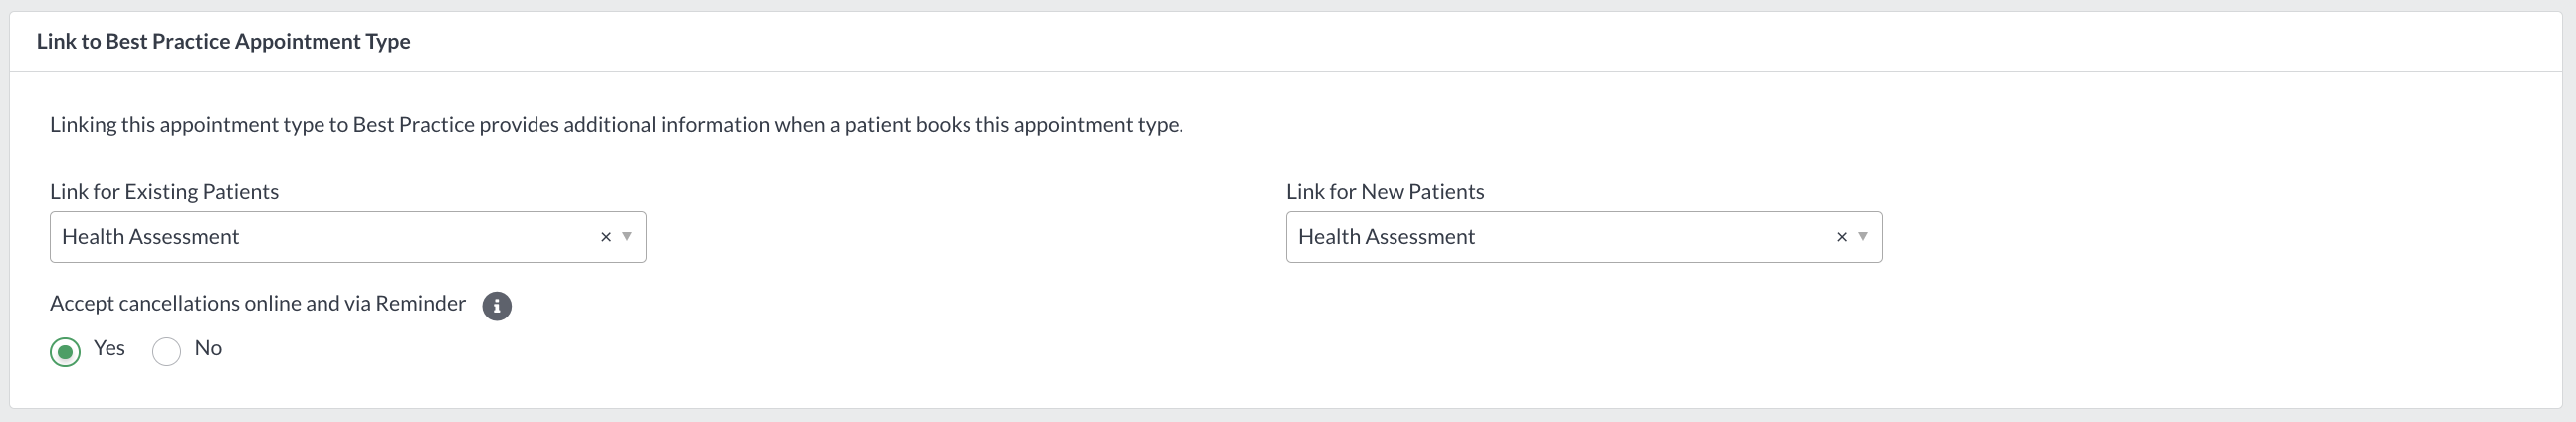
Task: Expand the Link for Existing Patients dropdown arrow
Action: point(627,237)
